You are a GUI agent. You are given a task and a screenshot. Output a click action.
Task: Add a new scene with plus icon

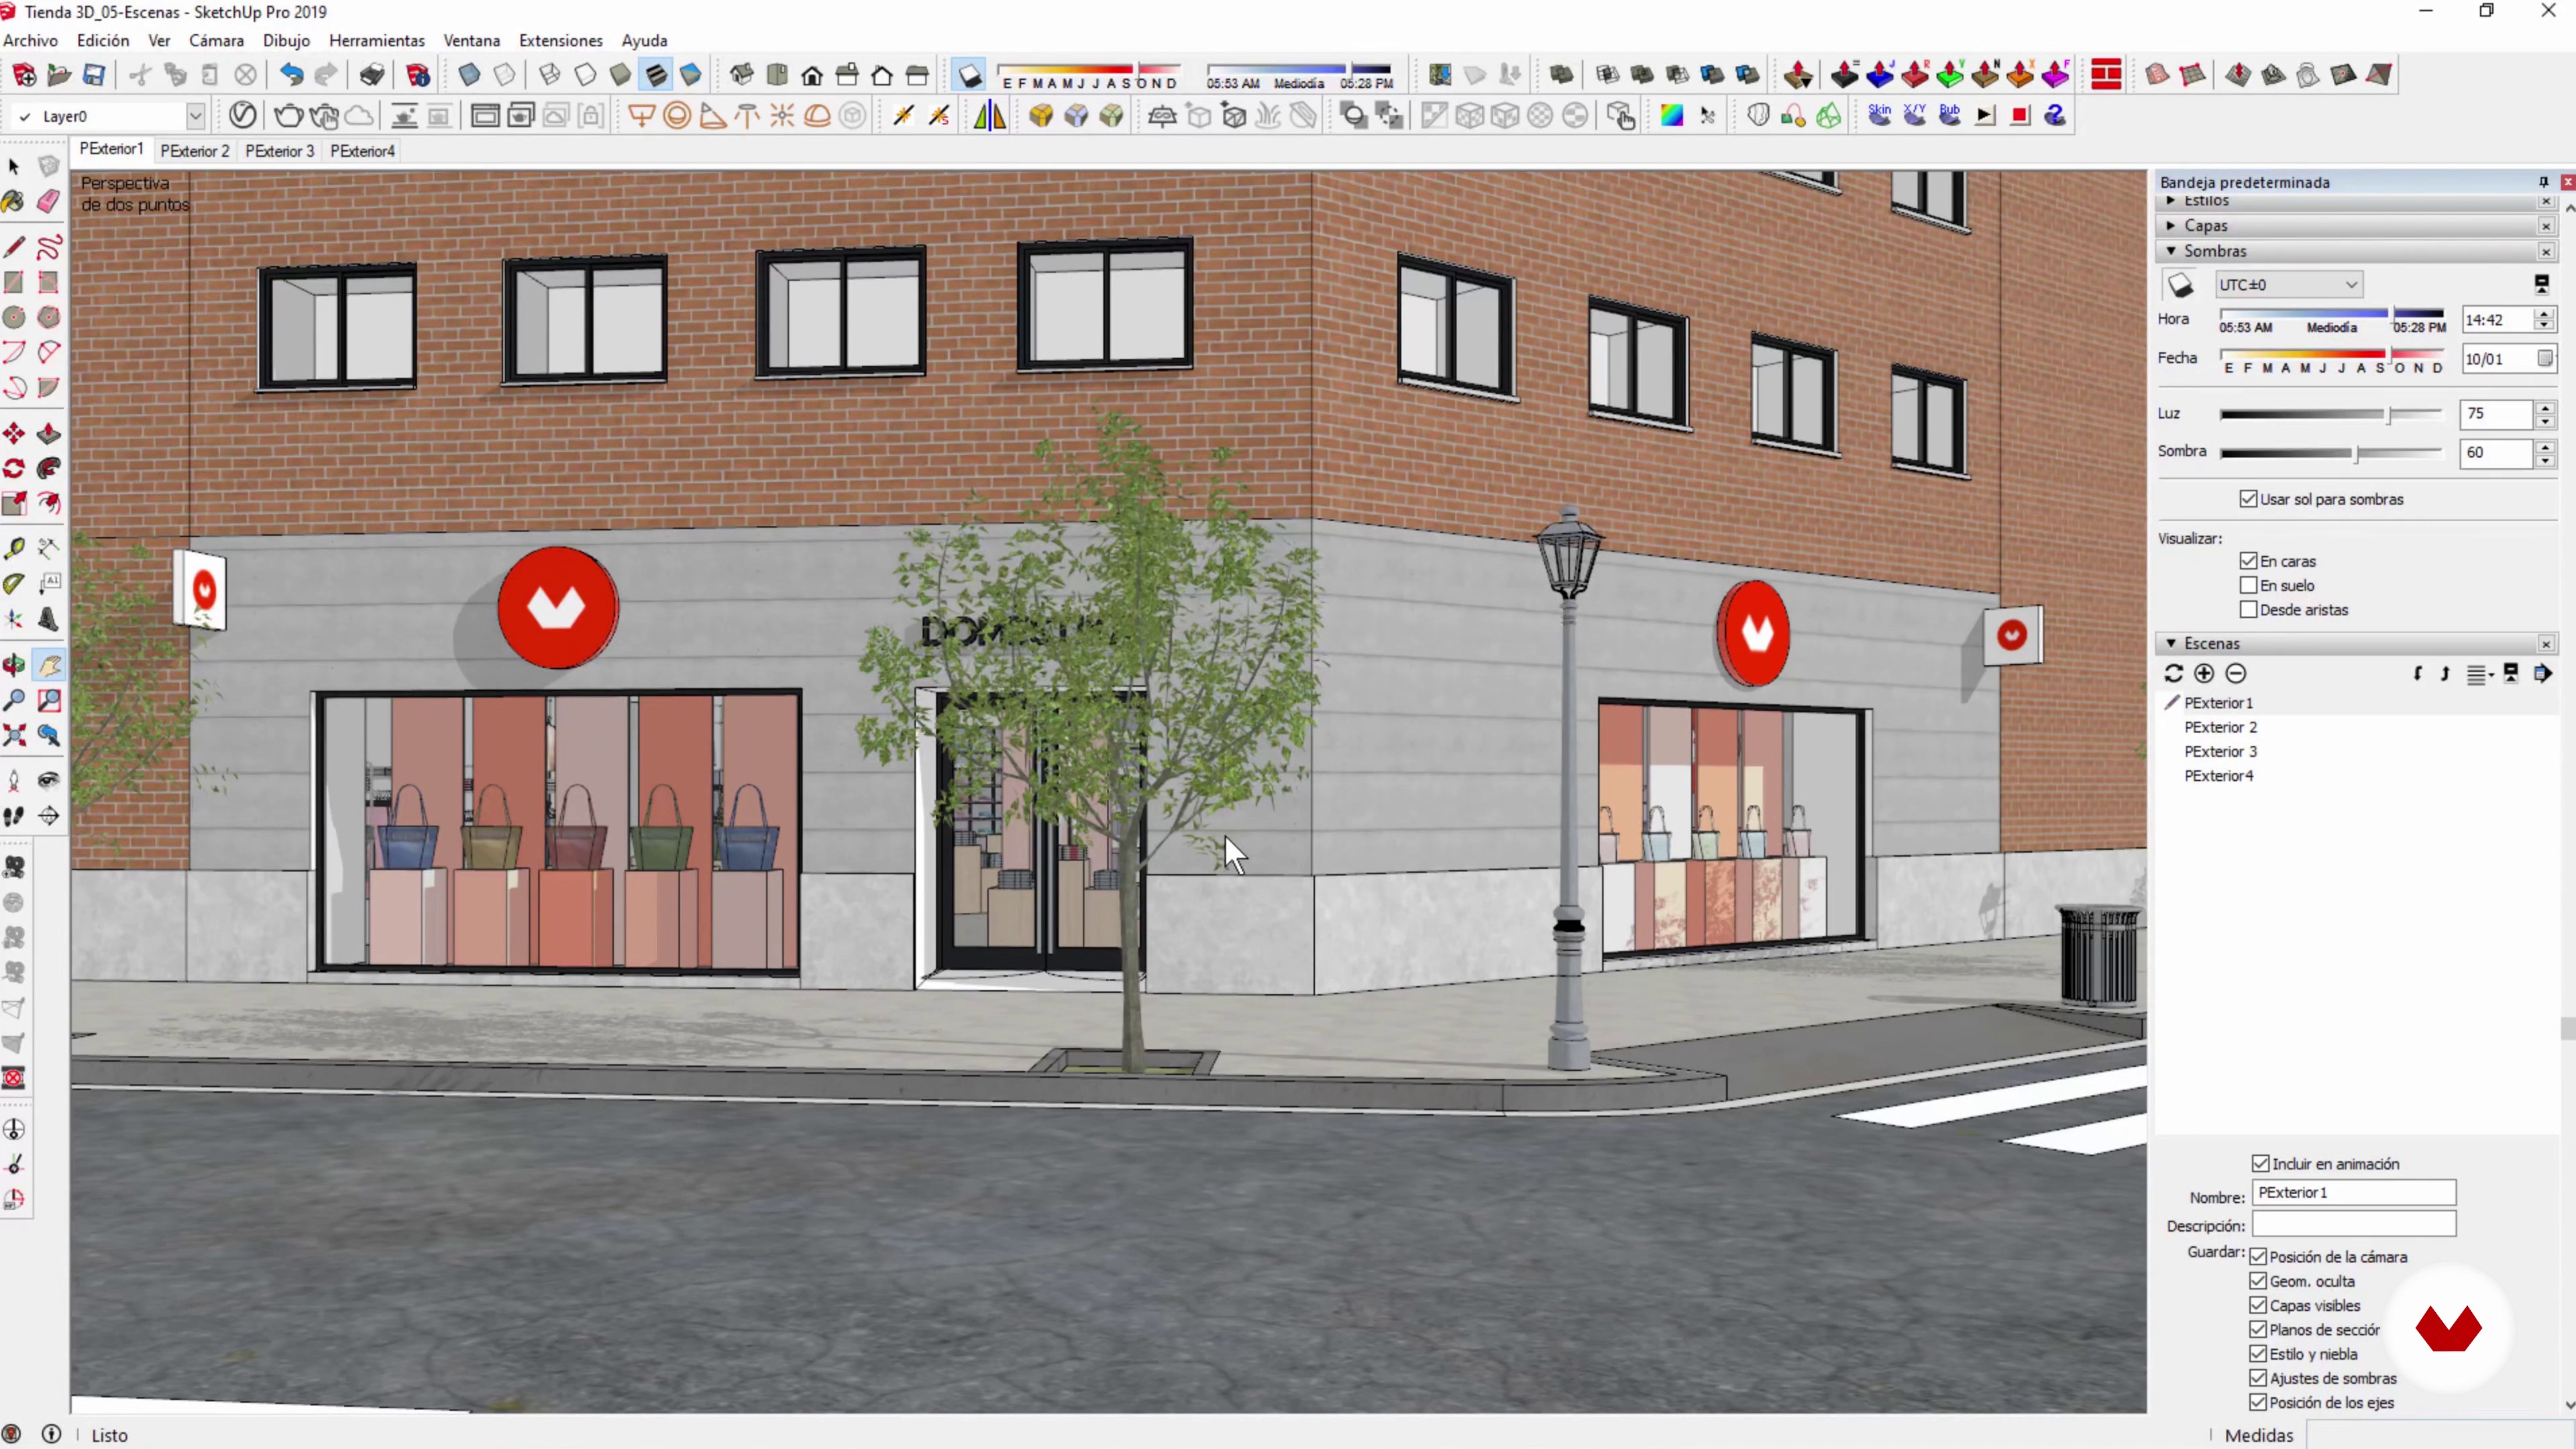[2204, 674]
